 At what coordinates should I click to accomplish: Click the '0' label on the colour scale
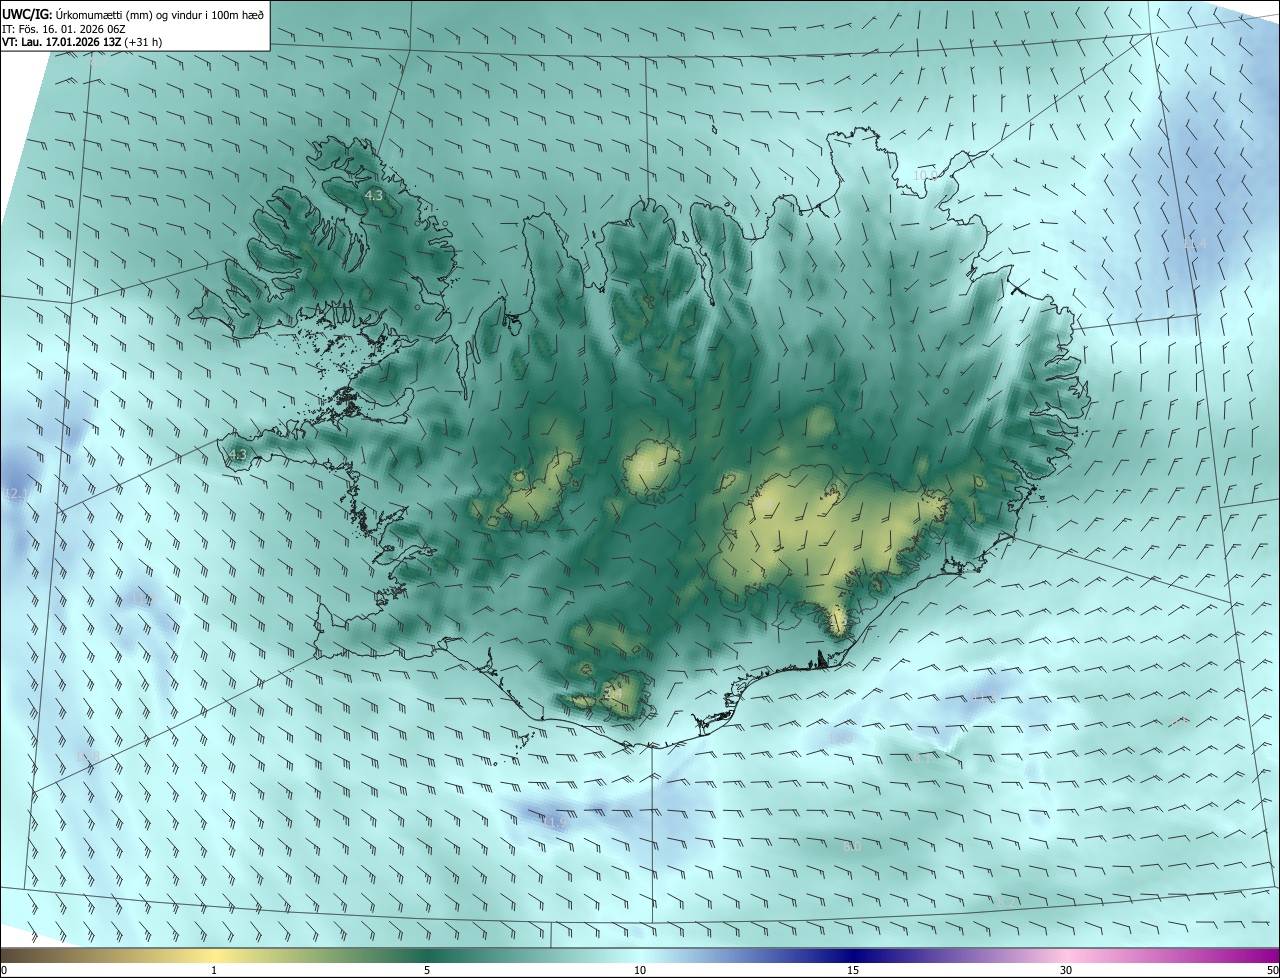[x=4, y=970]
